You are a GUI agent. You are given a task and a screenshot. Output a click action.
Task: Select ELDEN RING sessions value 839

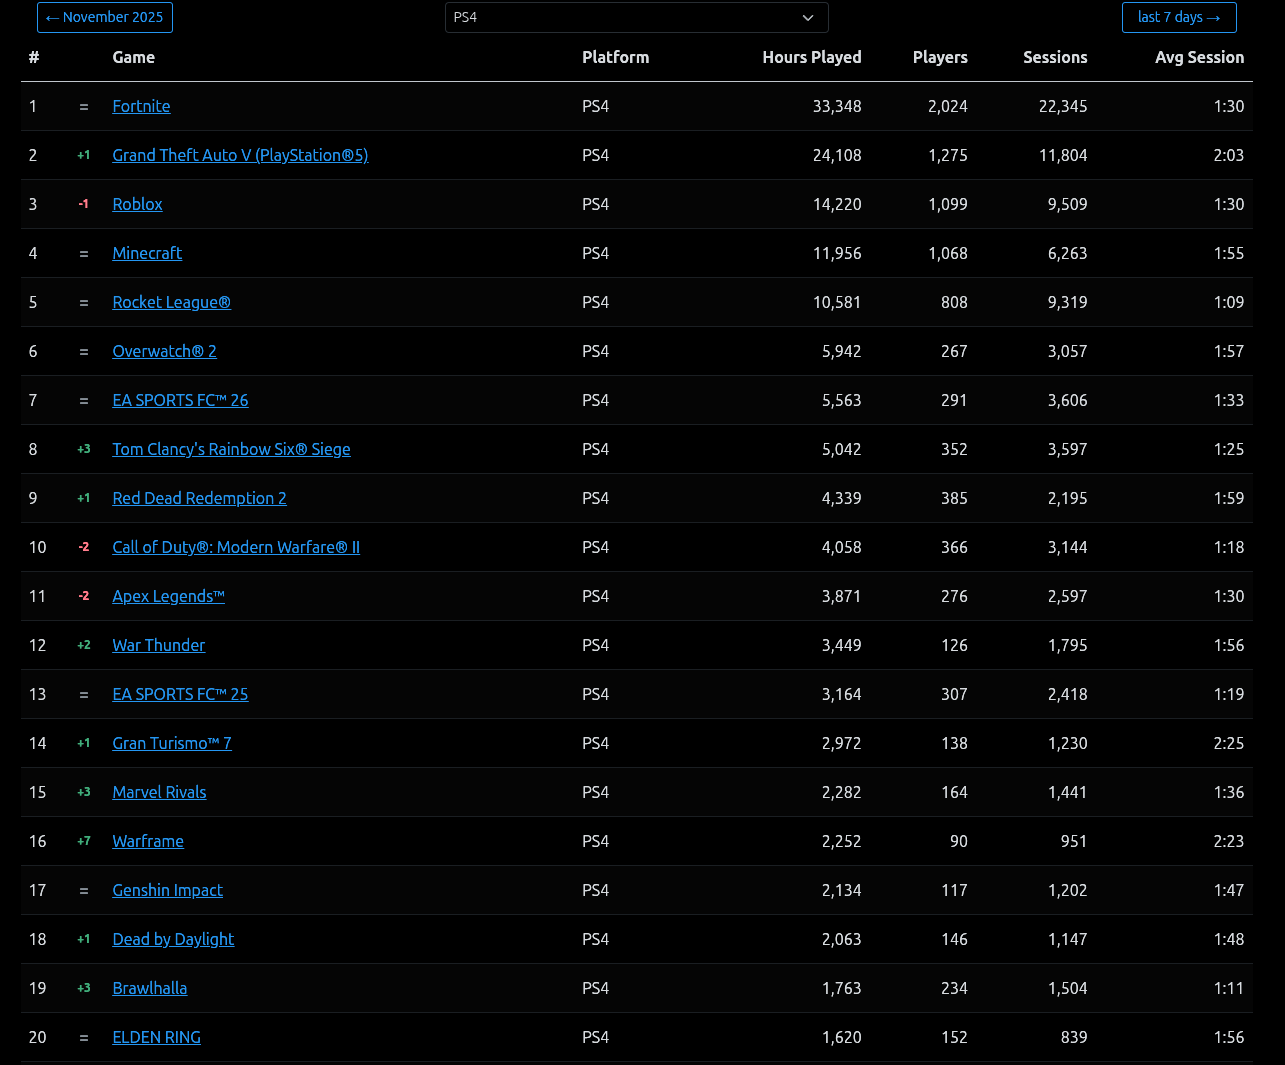(x=1074, y=1037)
